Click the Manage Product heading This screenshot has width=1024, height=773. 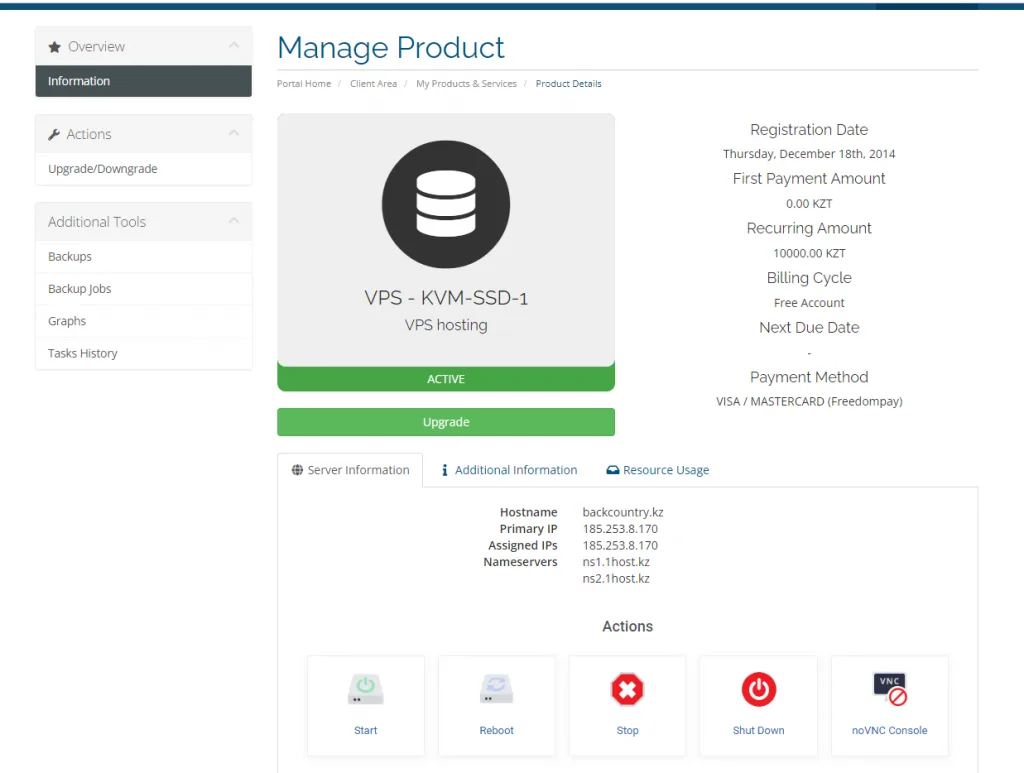pos(391,48)
